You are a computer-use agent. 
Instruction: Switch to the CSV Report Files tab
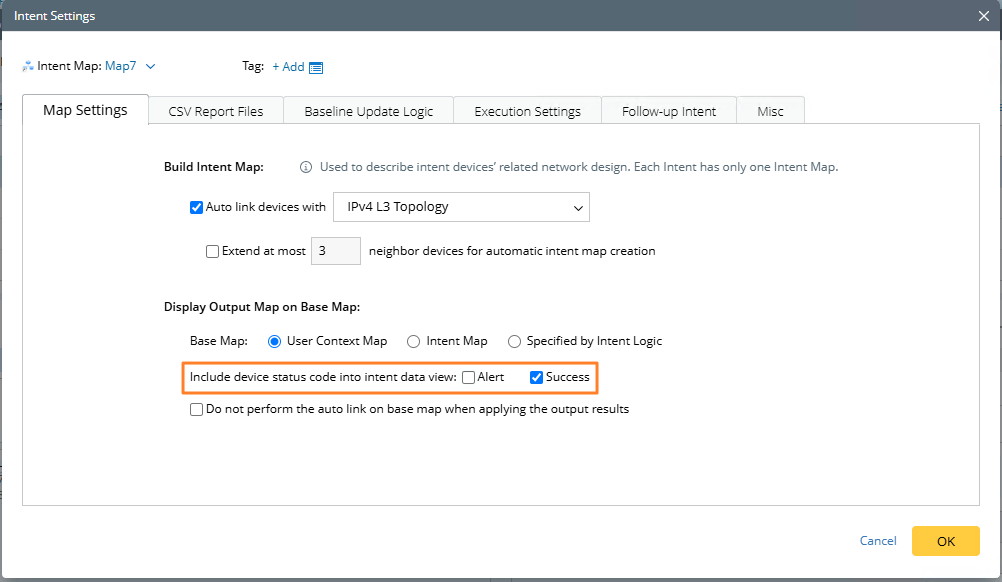tap(216, 111)
